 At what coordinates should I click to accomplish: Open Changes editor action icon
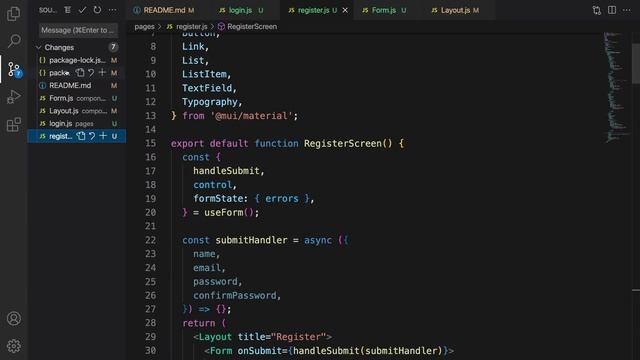(x=597, y=10)
